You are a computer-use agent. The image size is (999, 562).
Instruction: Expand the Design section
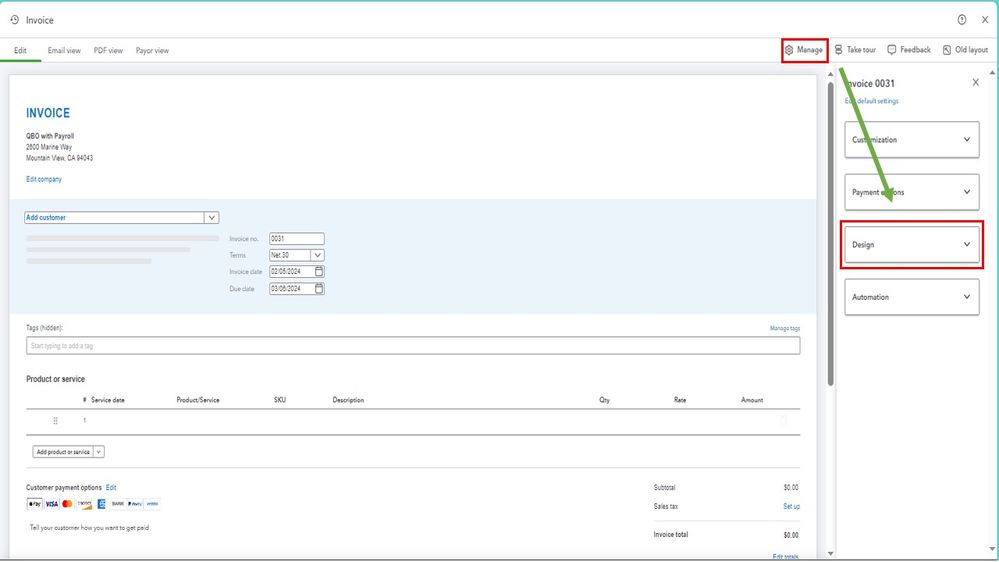point(912,245)
